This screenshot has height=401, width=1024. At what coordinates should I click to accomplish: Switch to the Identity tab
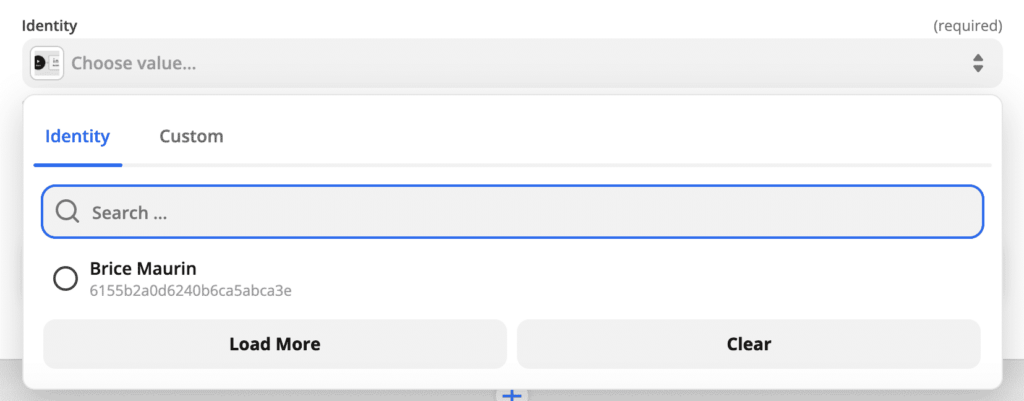[x=77, y=136]
